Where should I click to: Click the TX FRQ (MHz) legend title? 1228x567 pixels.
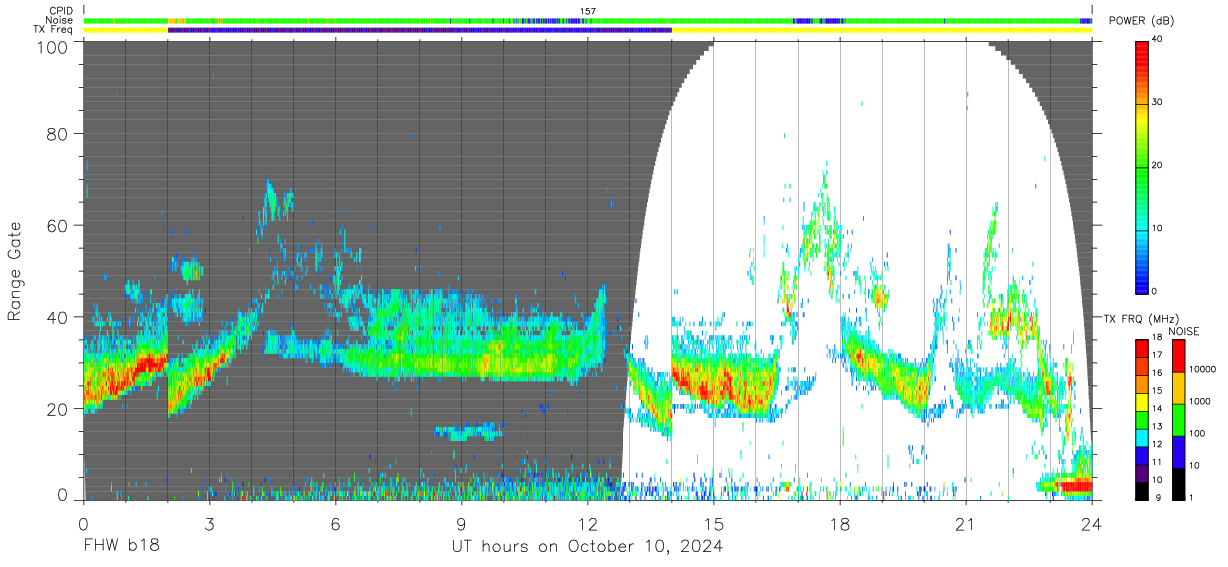click(1142, 319)
